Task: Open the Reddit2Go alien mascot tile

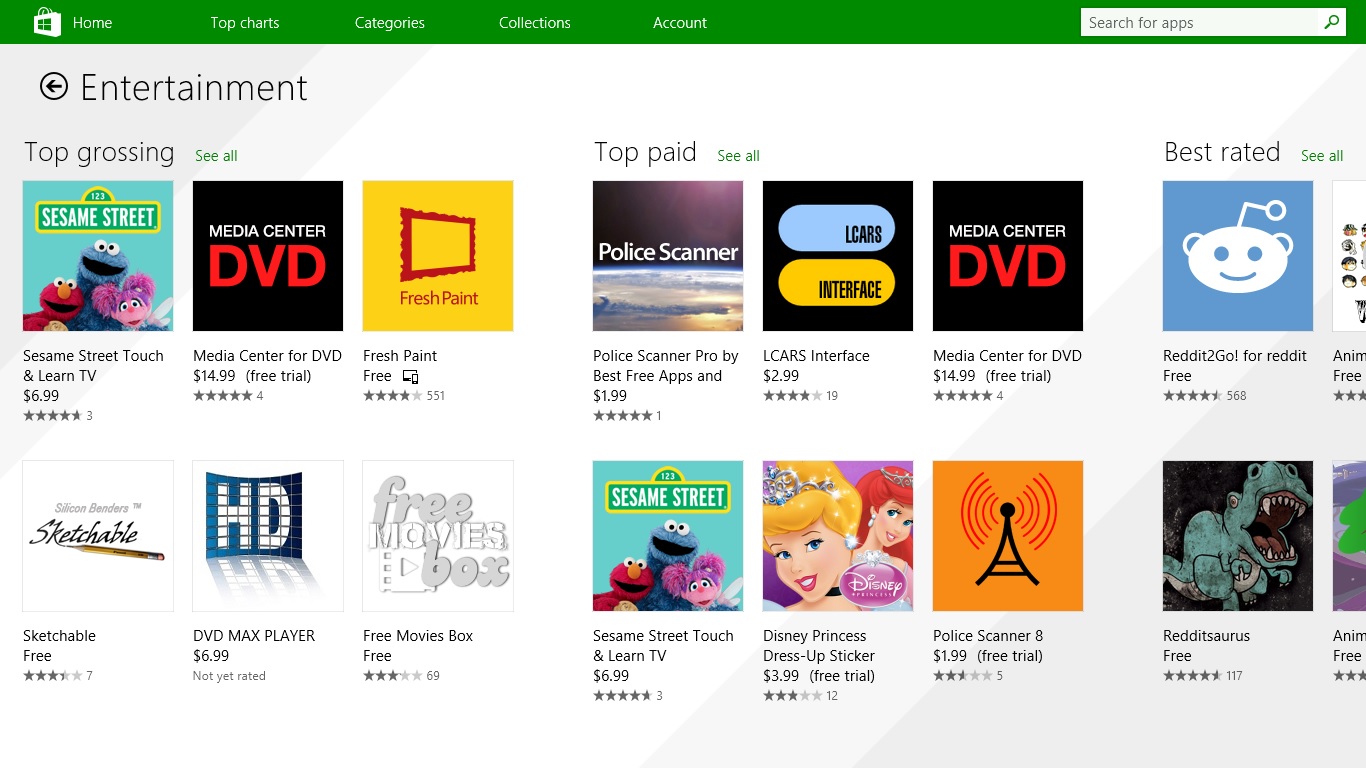Action: coord(1238,256)
